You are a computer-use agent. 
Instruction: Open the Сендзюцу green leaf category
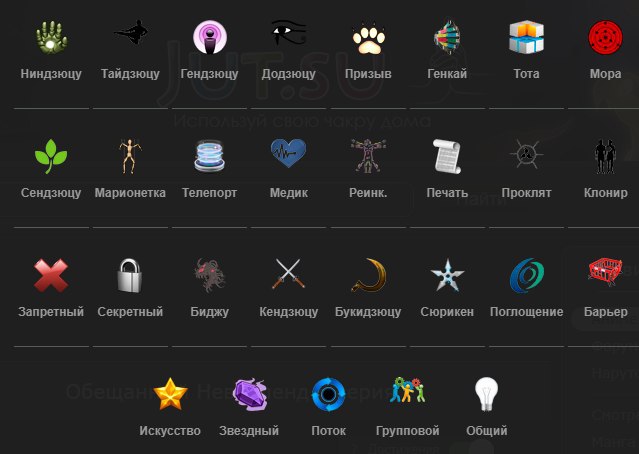pyautogui.click(x=51, y=156)
